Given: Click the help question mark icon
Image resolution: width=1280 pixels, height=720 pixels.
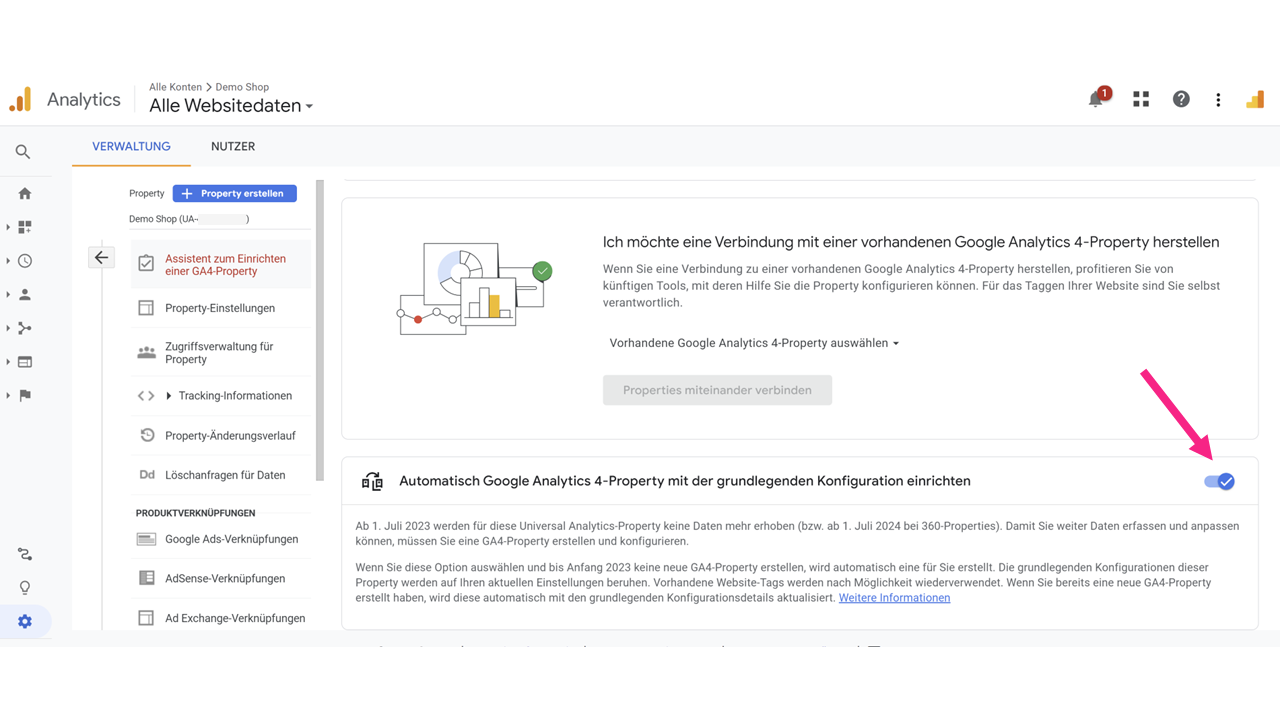Looking at the screenshot, I should point(1181,99).
